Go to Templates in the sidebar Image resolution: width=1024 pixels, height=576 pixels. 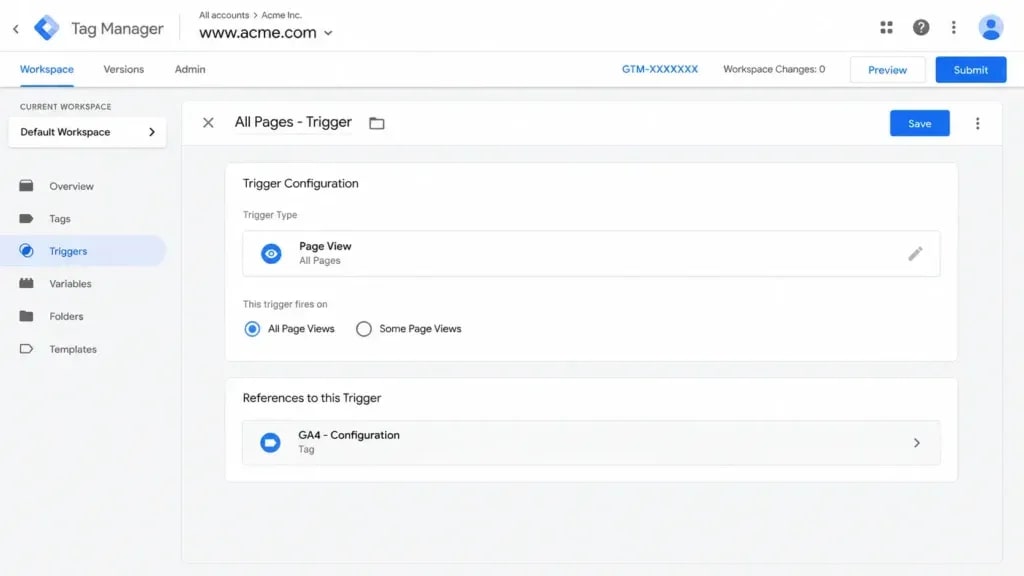coord(72,349)
